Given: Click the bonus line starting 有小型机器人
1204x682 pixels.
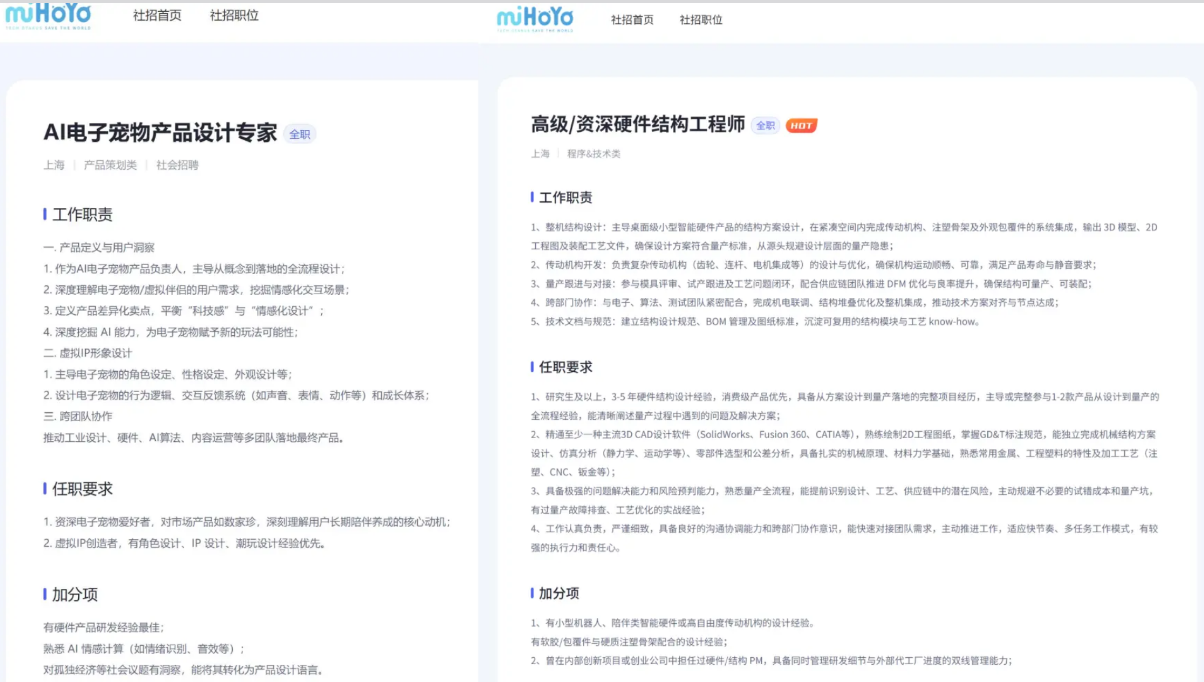Looking at the screenshot, I should point(673,622).
